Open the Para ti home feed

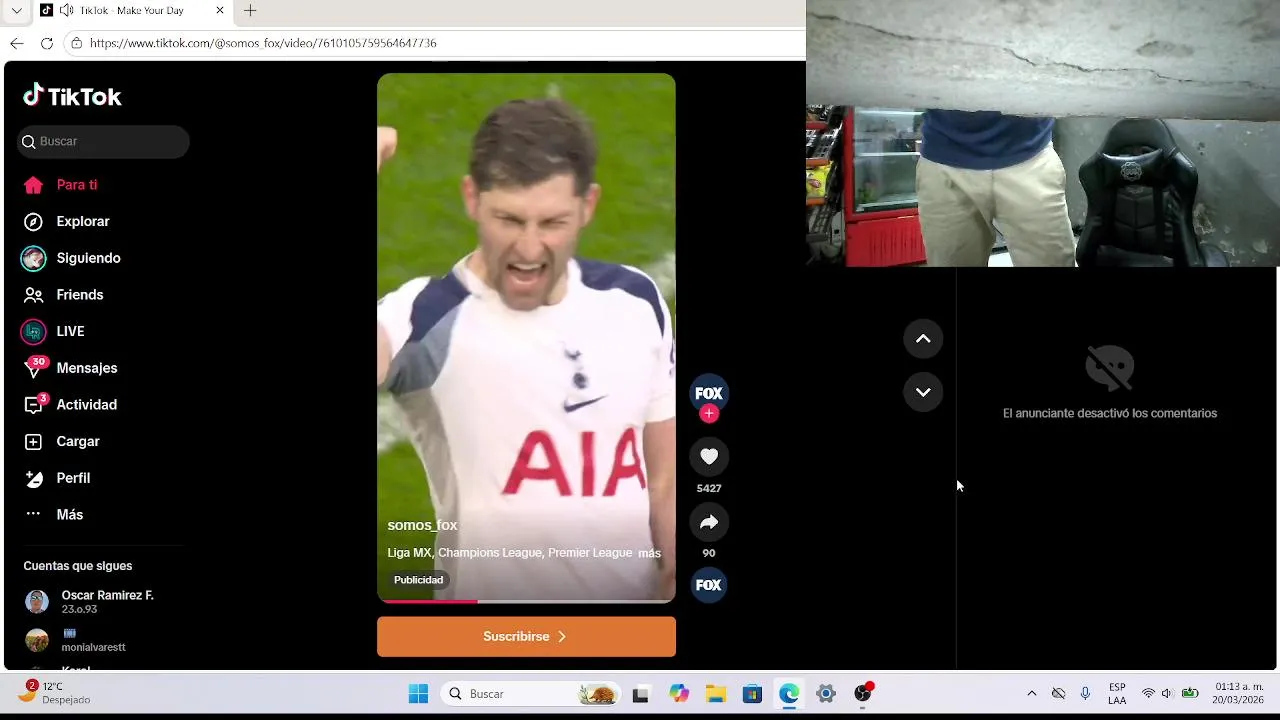(x=60, y=185)
